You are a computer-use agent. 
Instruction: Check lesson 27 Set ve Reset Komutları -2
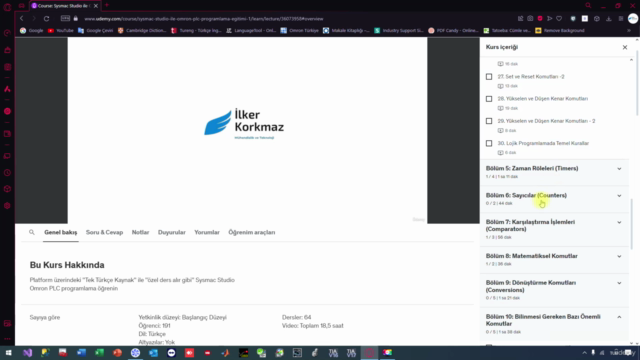[489, 77]
